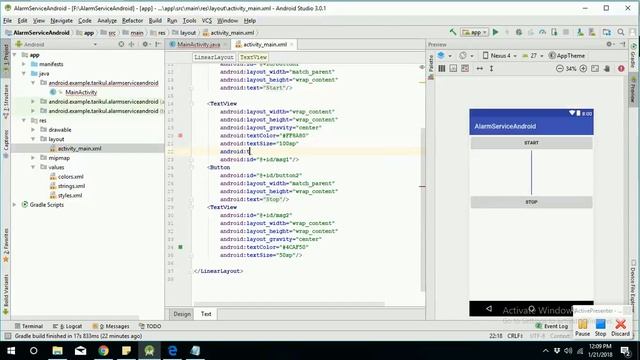The image size is (640, 360).
Task: Toggle the Terminal tool window
Action: pos(29,326)
